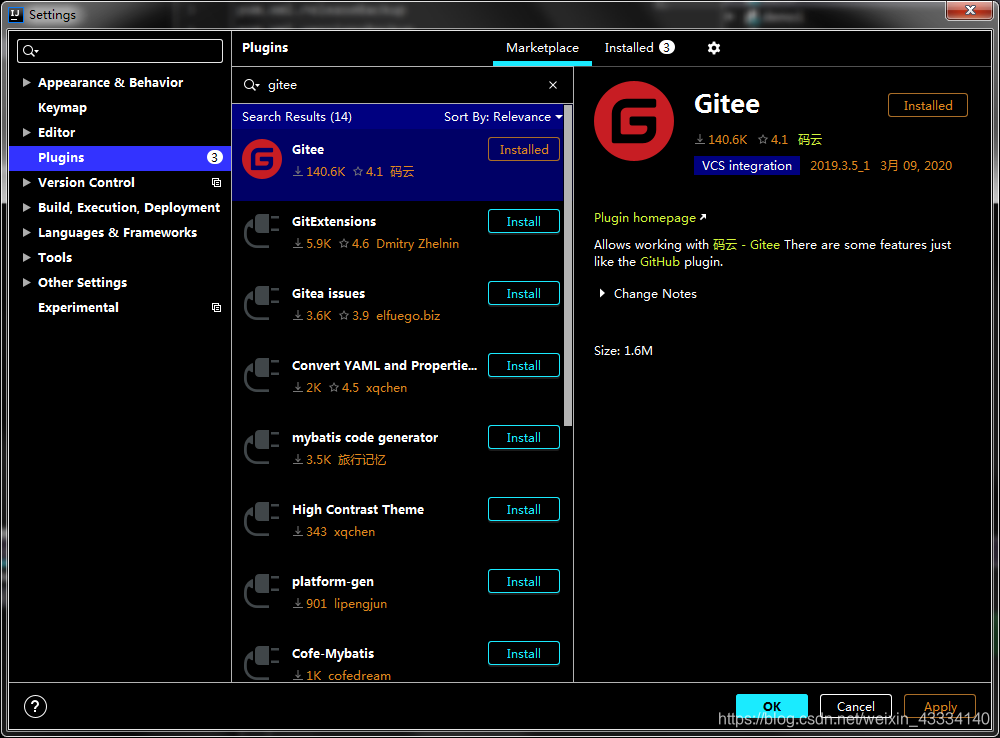Install the High Contrast Theme plugin
The width and height of the screenshot is (1000, 738).
tap(524, 510)
